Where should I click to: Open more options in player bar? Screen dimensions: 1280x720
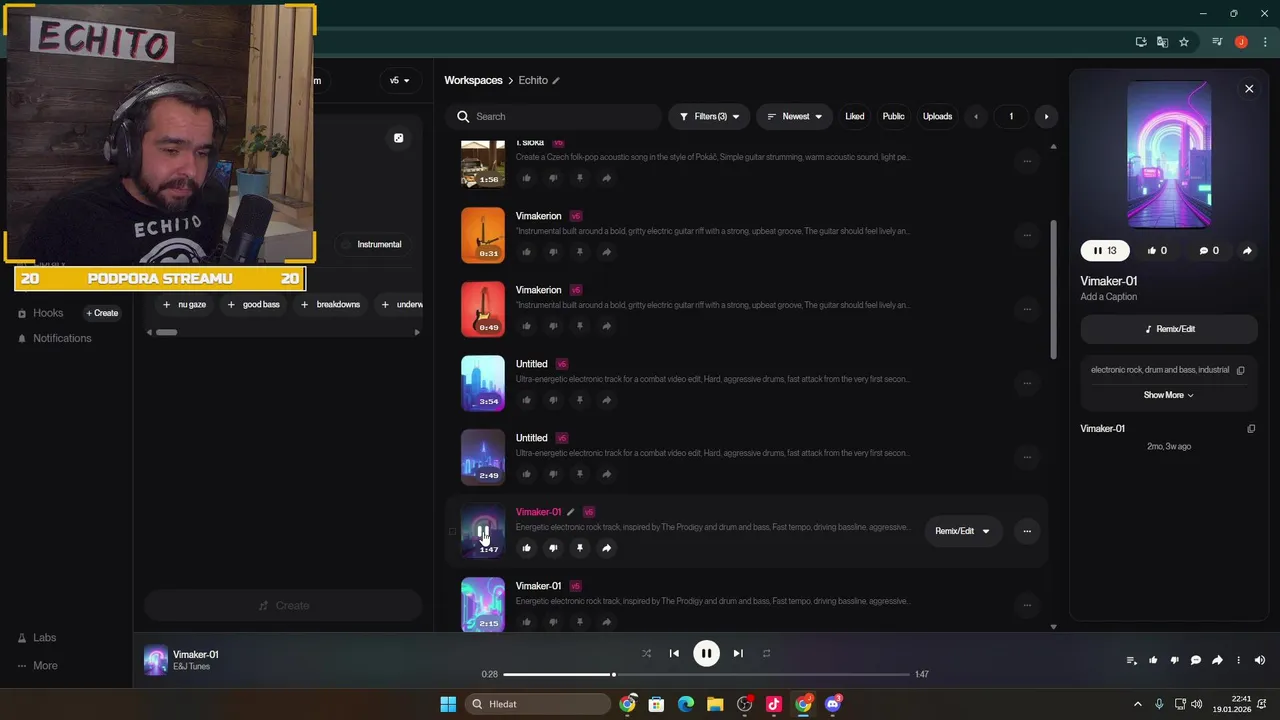tap(1238, 660)
